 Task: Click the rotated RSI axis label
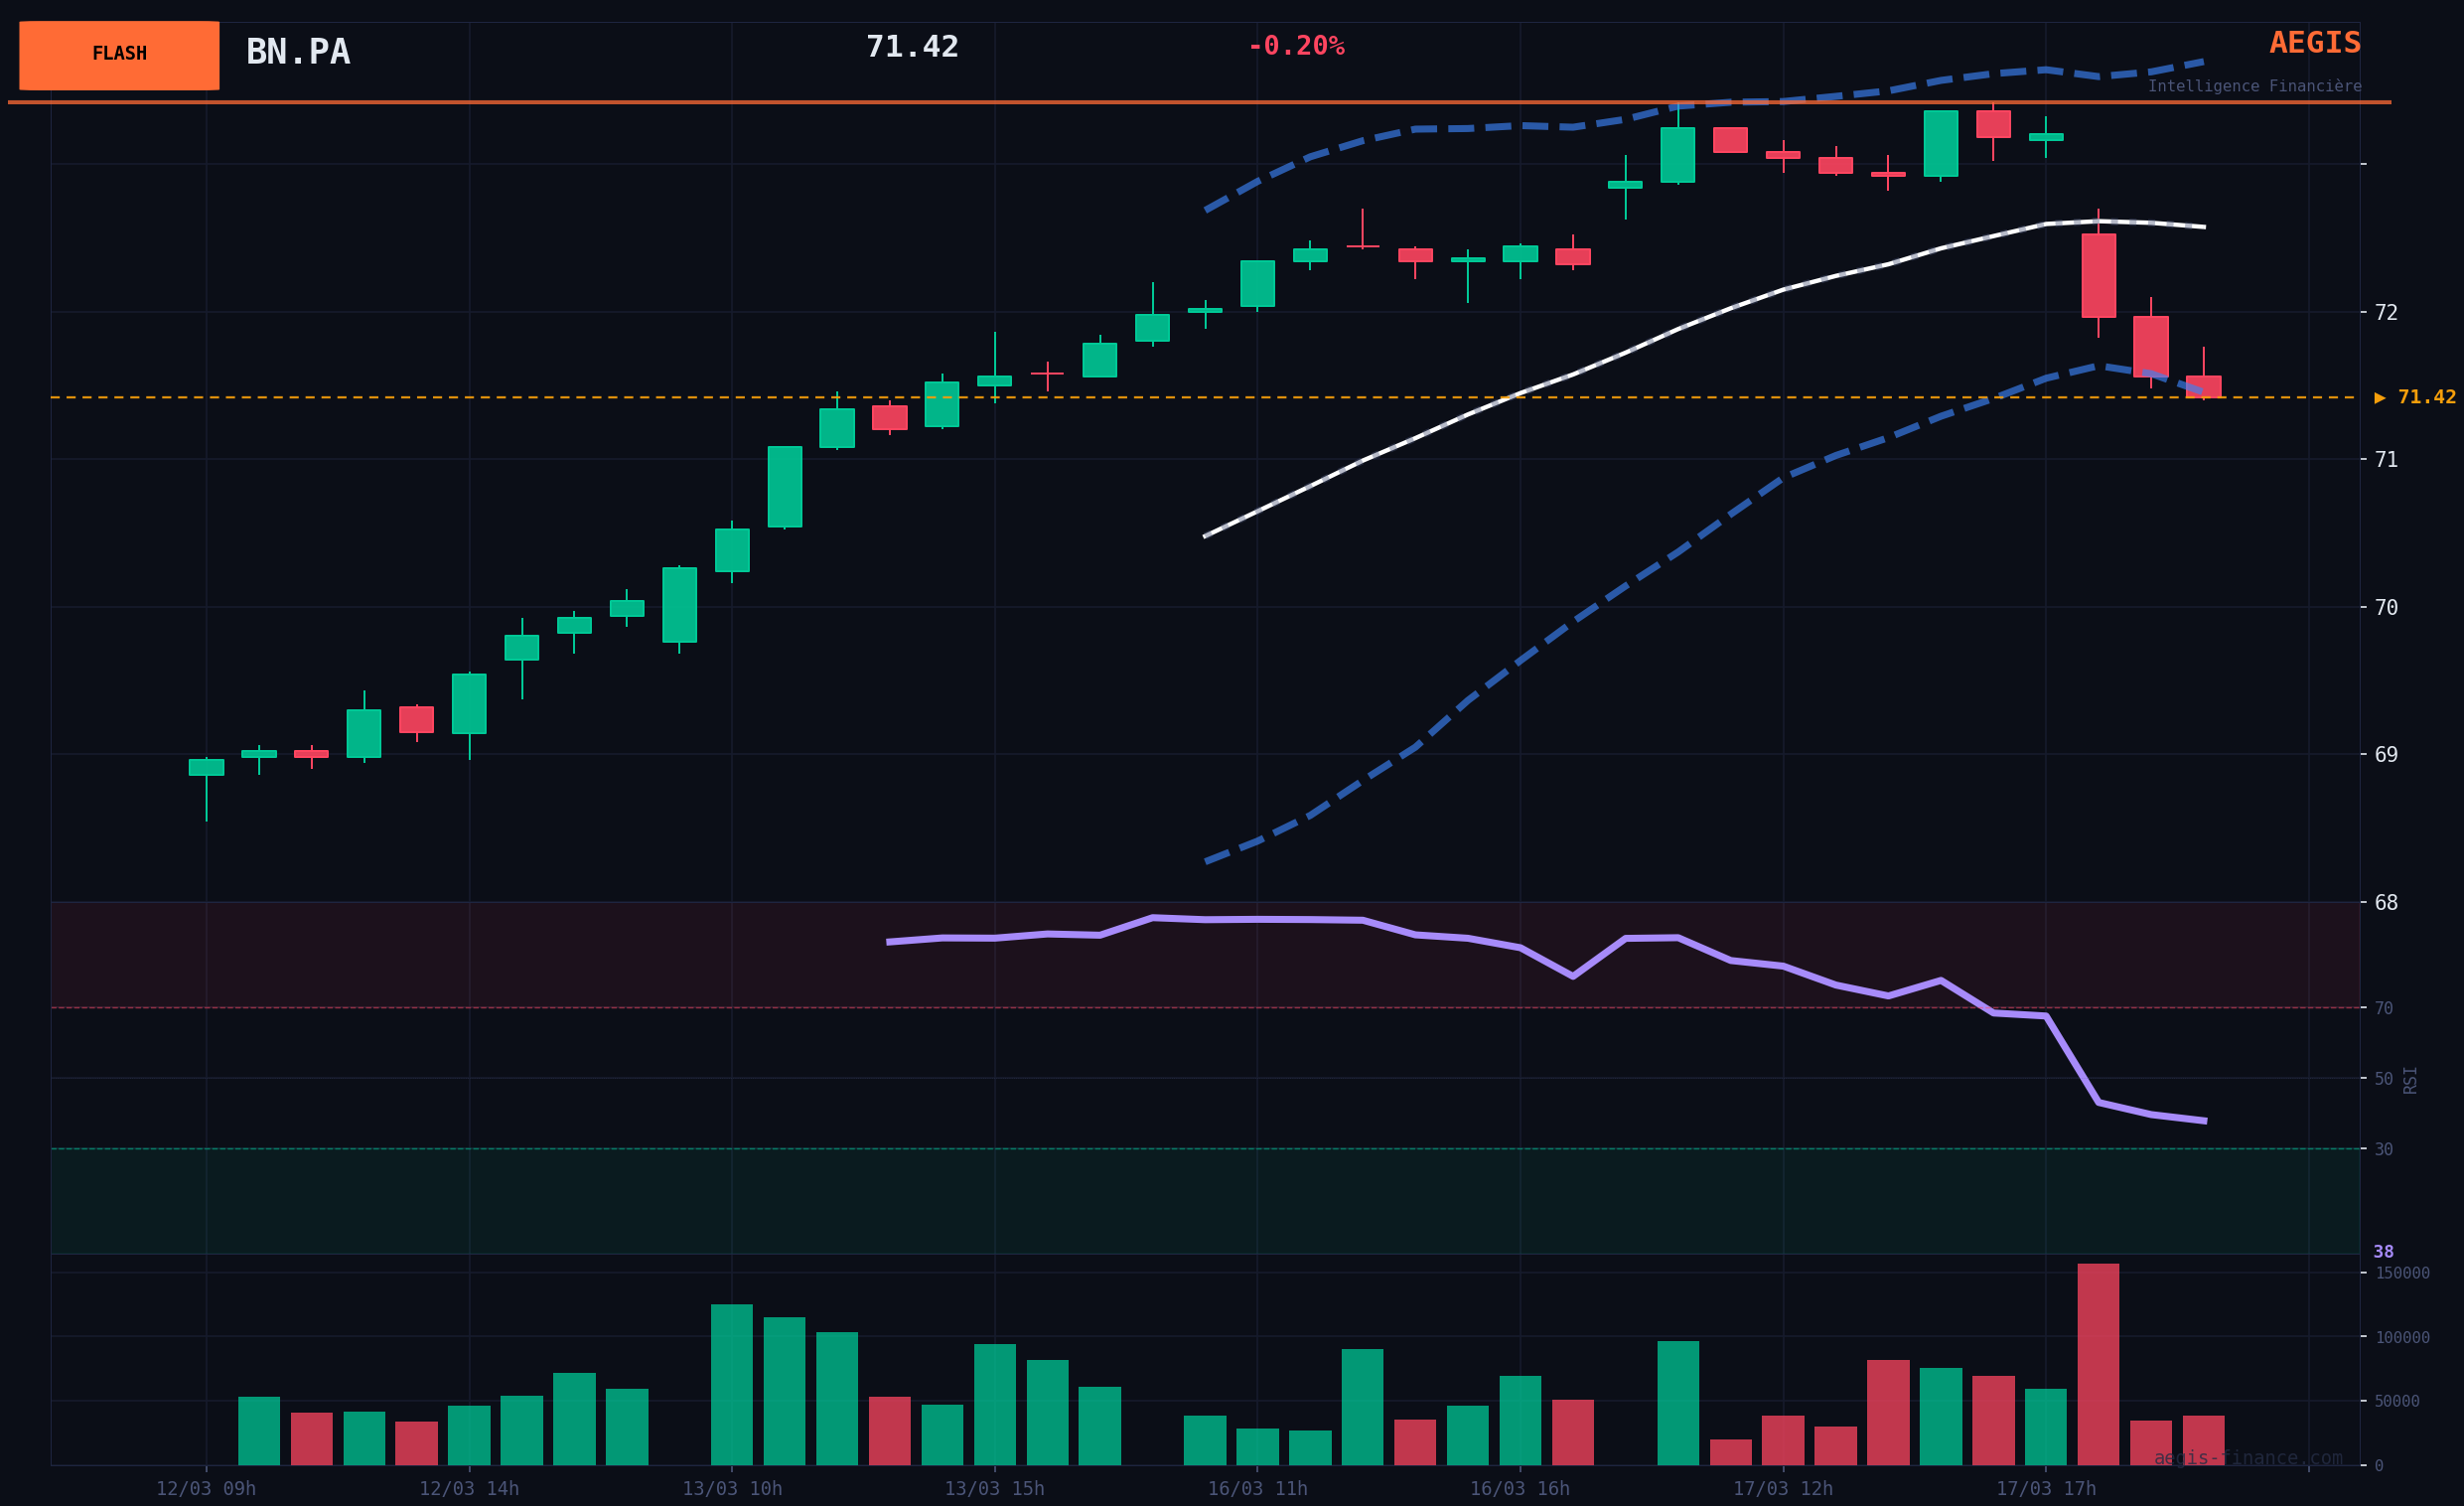point(2410,1079)
